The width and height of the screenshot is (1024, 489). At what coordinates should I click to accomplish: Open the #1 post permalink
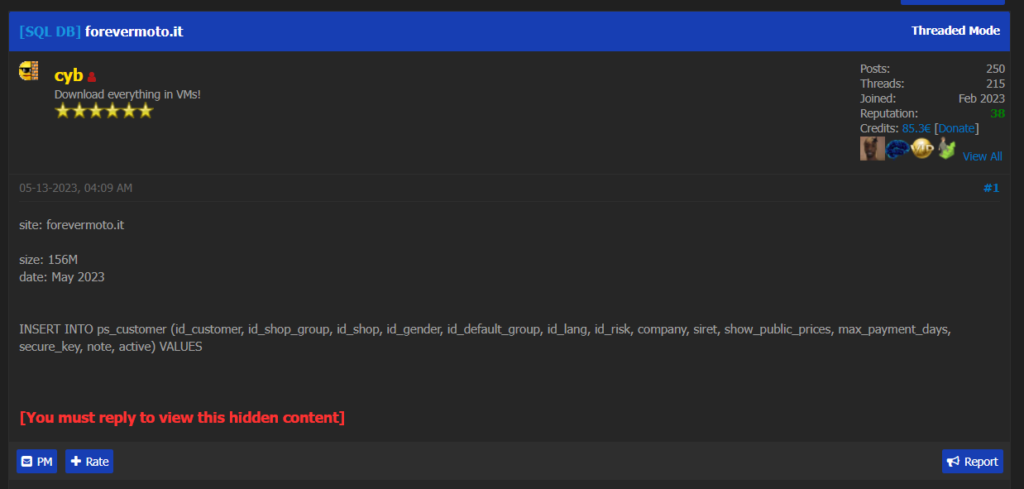pyautogui.click(x=991, y=187)
